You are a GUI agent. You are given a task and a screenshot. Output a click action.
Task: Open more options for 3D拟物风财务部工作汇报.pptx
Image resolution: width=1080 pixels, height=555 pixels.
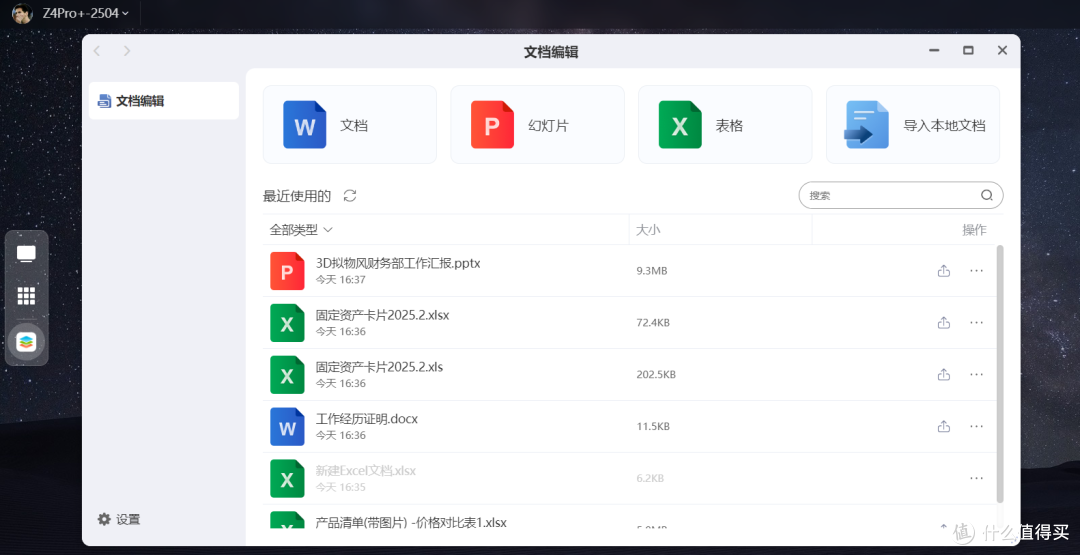tap(976, 271)
